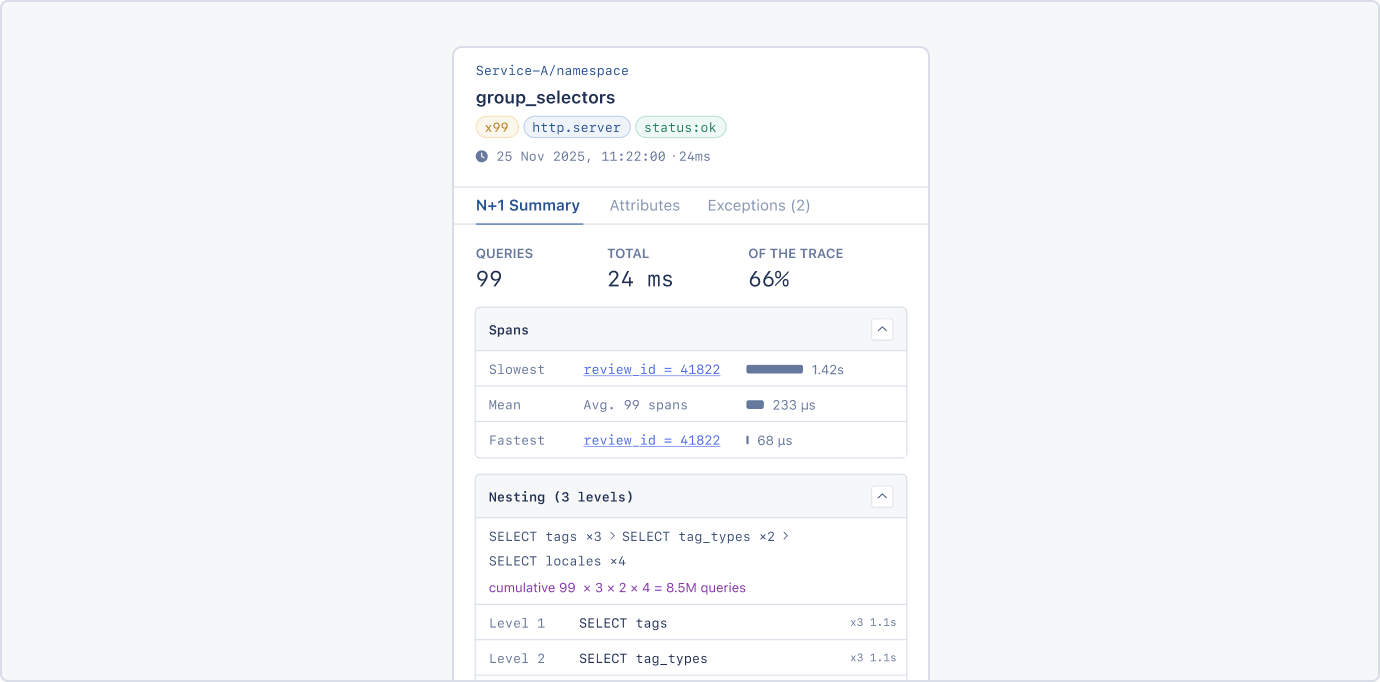Screen dimensions: 1380x682
Task: Open the Fastest span review_id = 41822 link
Action: click(x=652, y=440)
